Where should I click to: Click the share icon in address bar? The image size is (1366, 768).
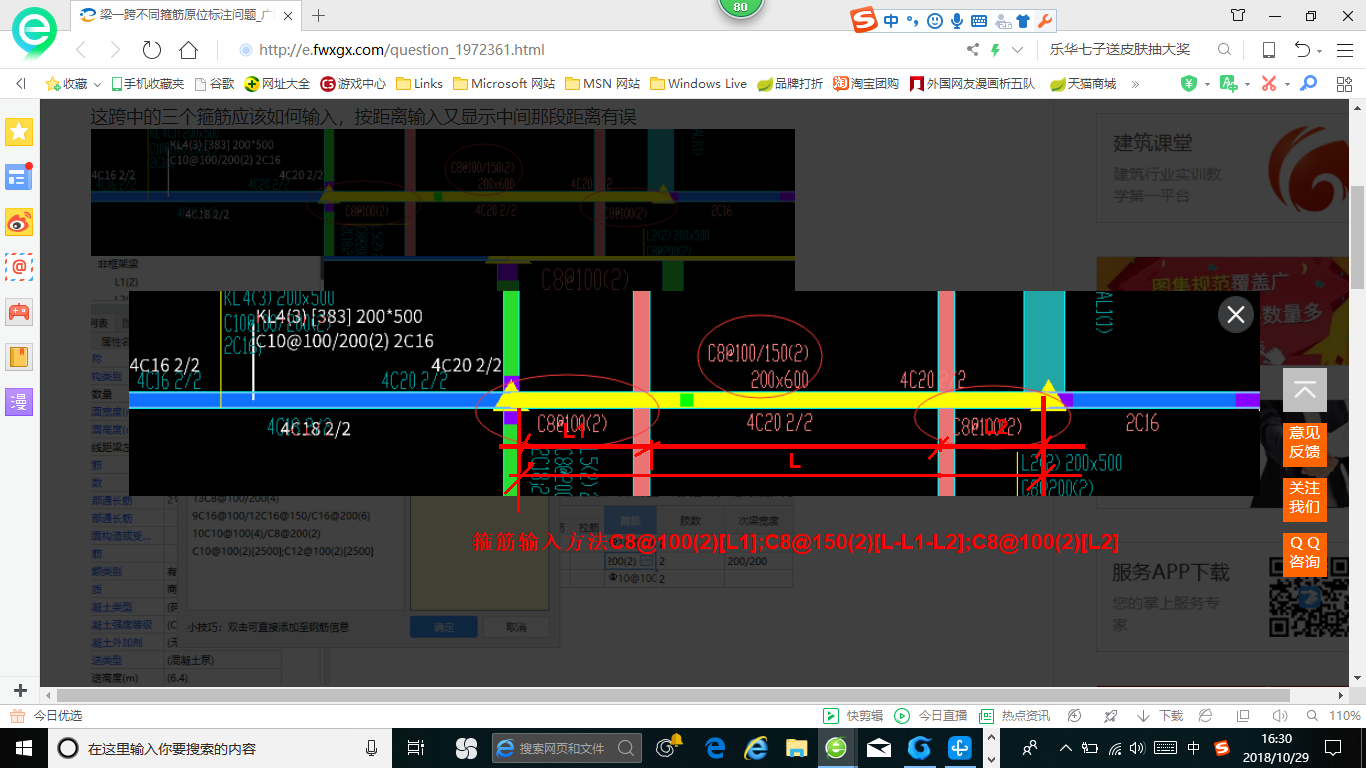973,50
